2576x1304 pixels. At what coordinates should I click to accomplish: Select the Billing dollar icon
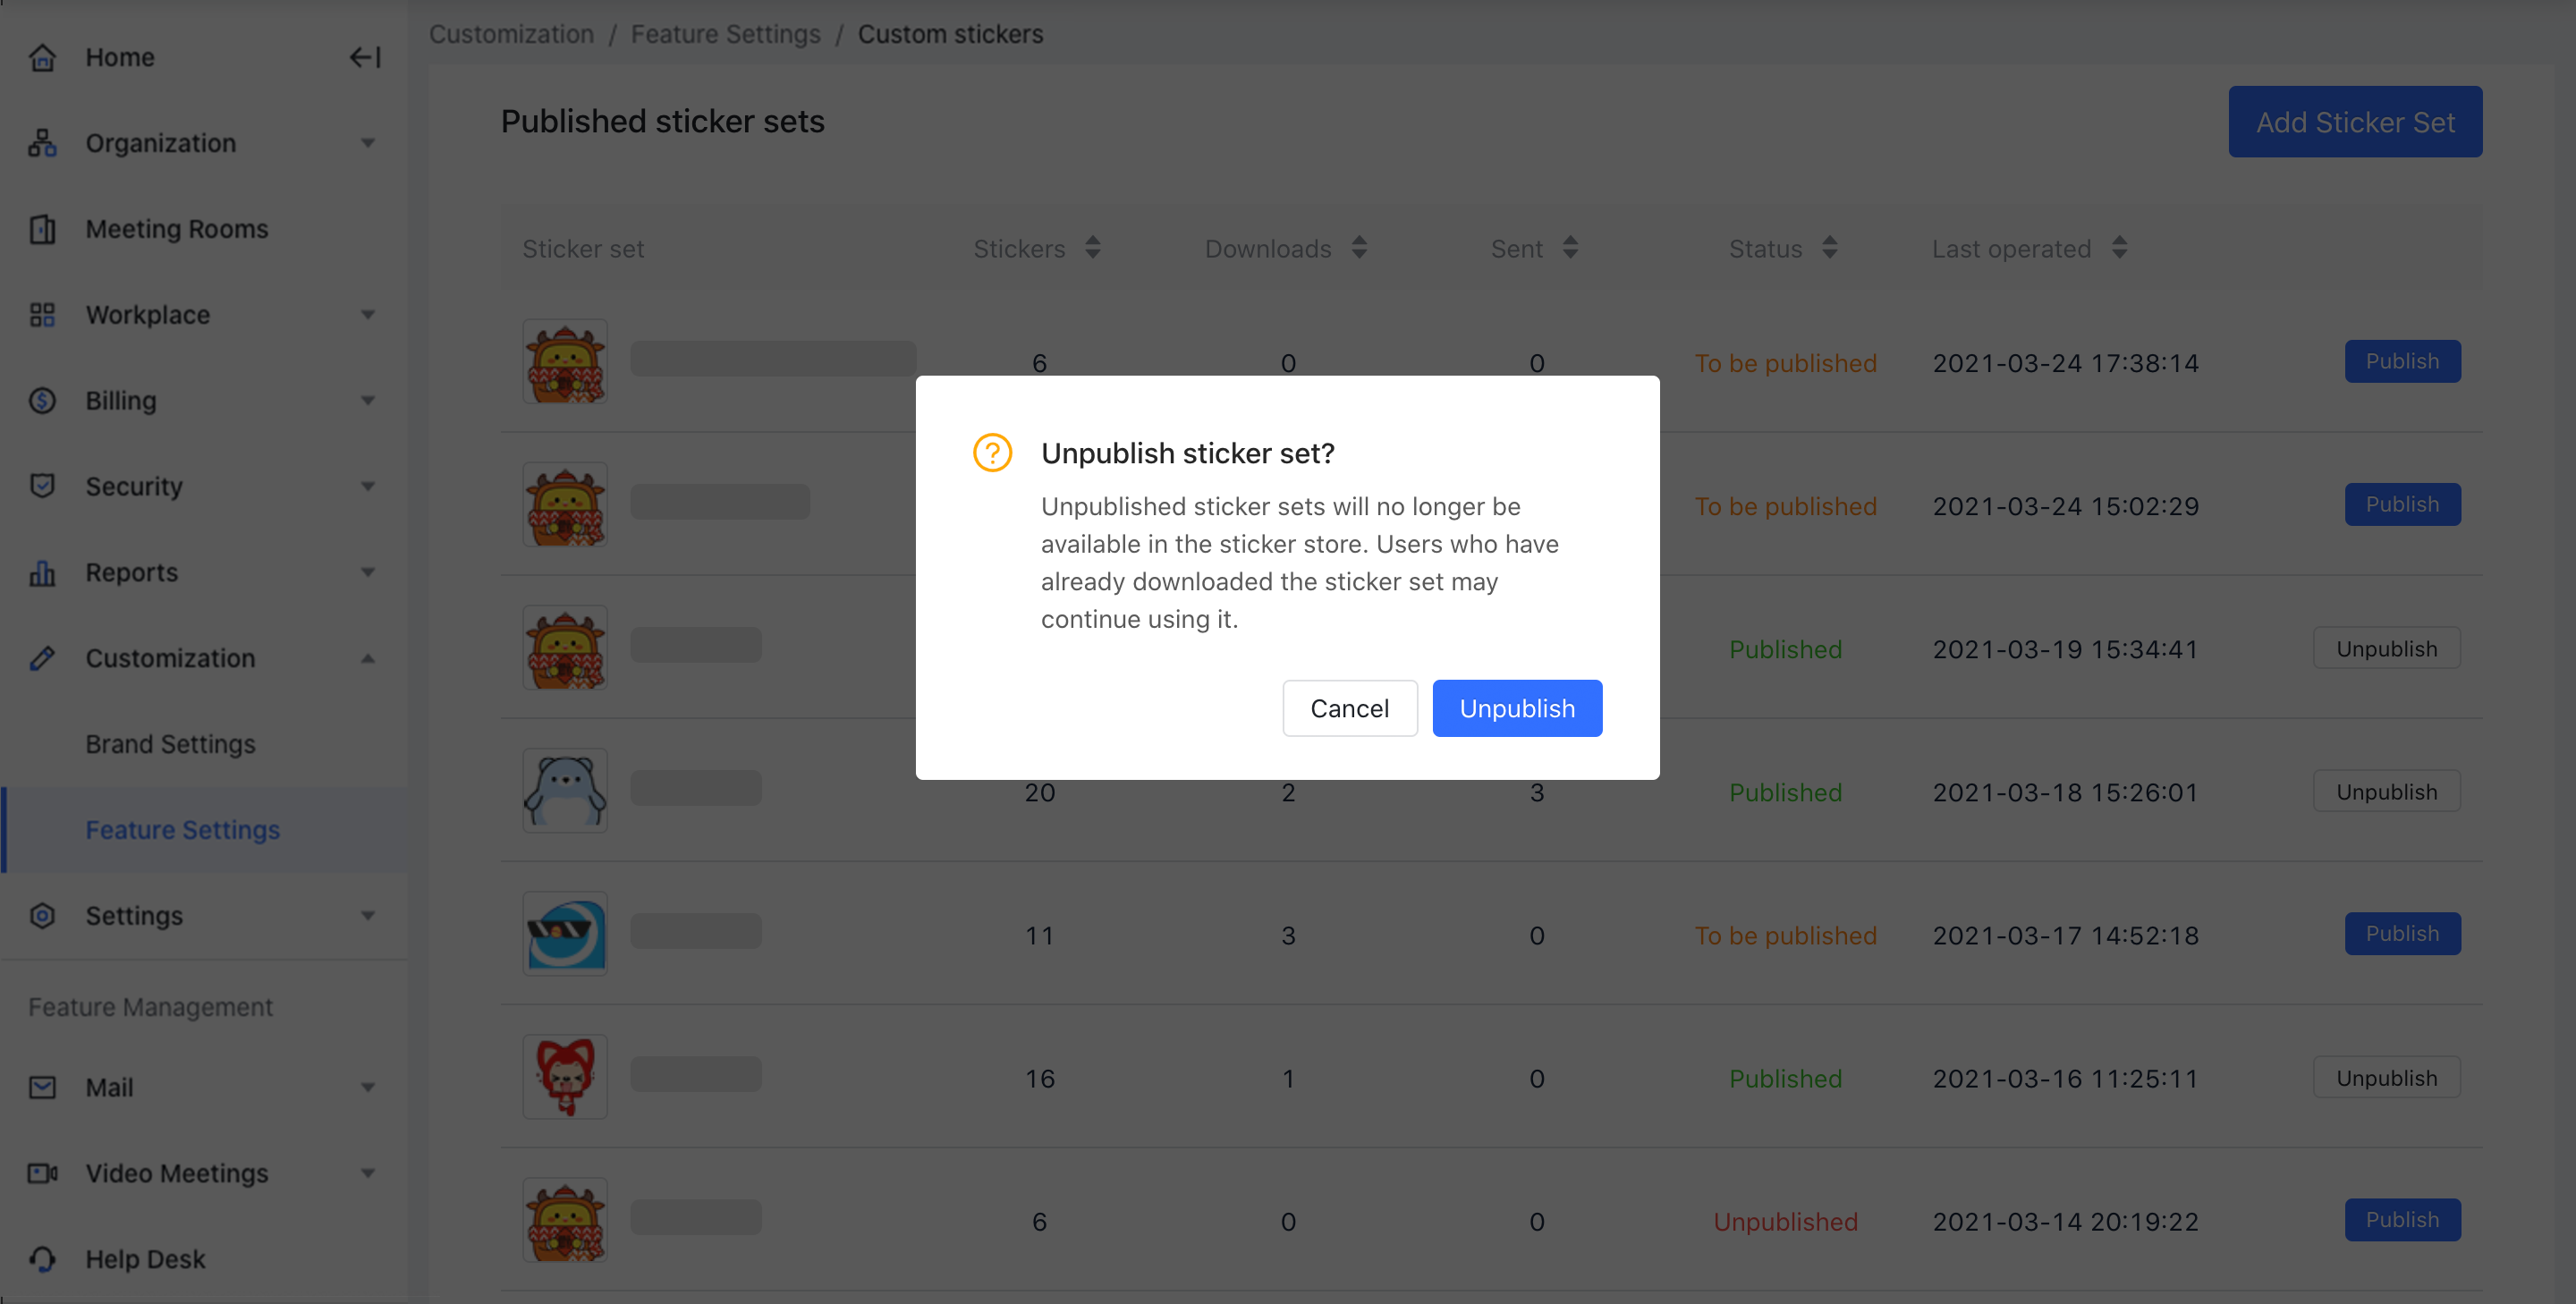pos(42,400)
